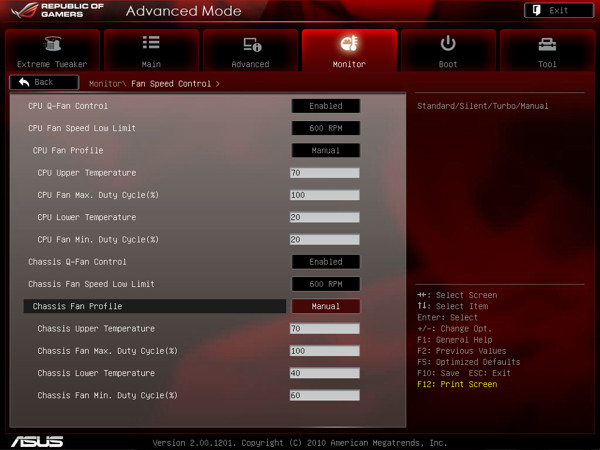
Task: Click the Boot tab label
Action: tap(448, 64)
